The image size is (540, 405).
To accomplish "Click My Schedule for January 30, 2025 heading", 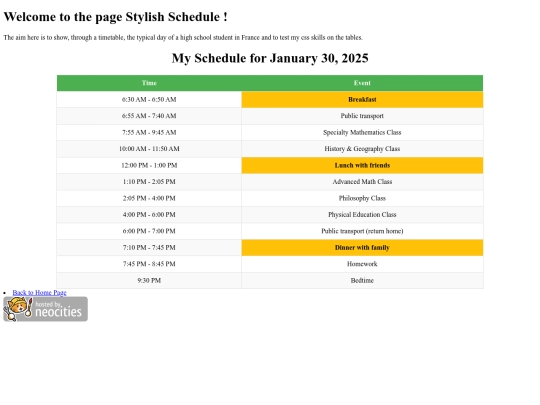I will 270,58.
